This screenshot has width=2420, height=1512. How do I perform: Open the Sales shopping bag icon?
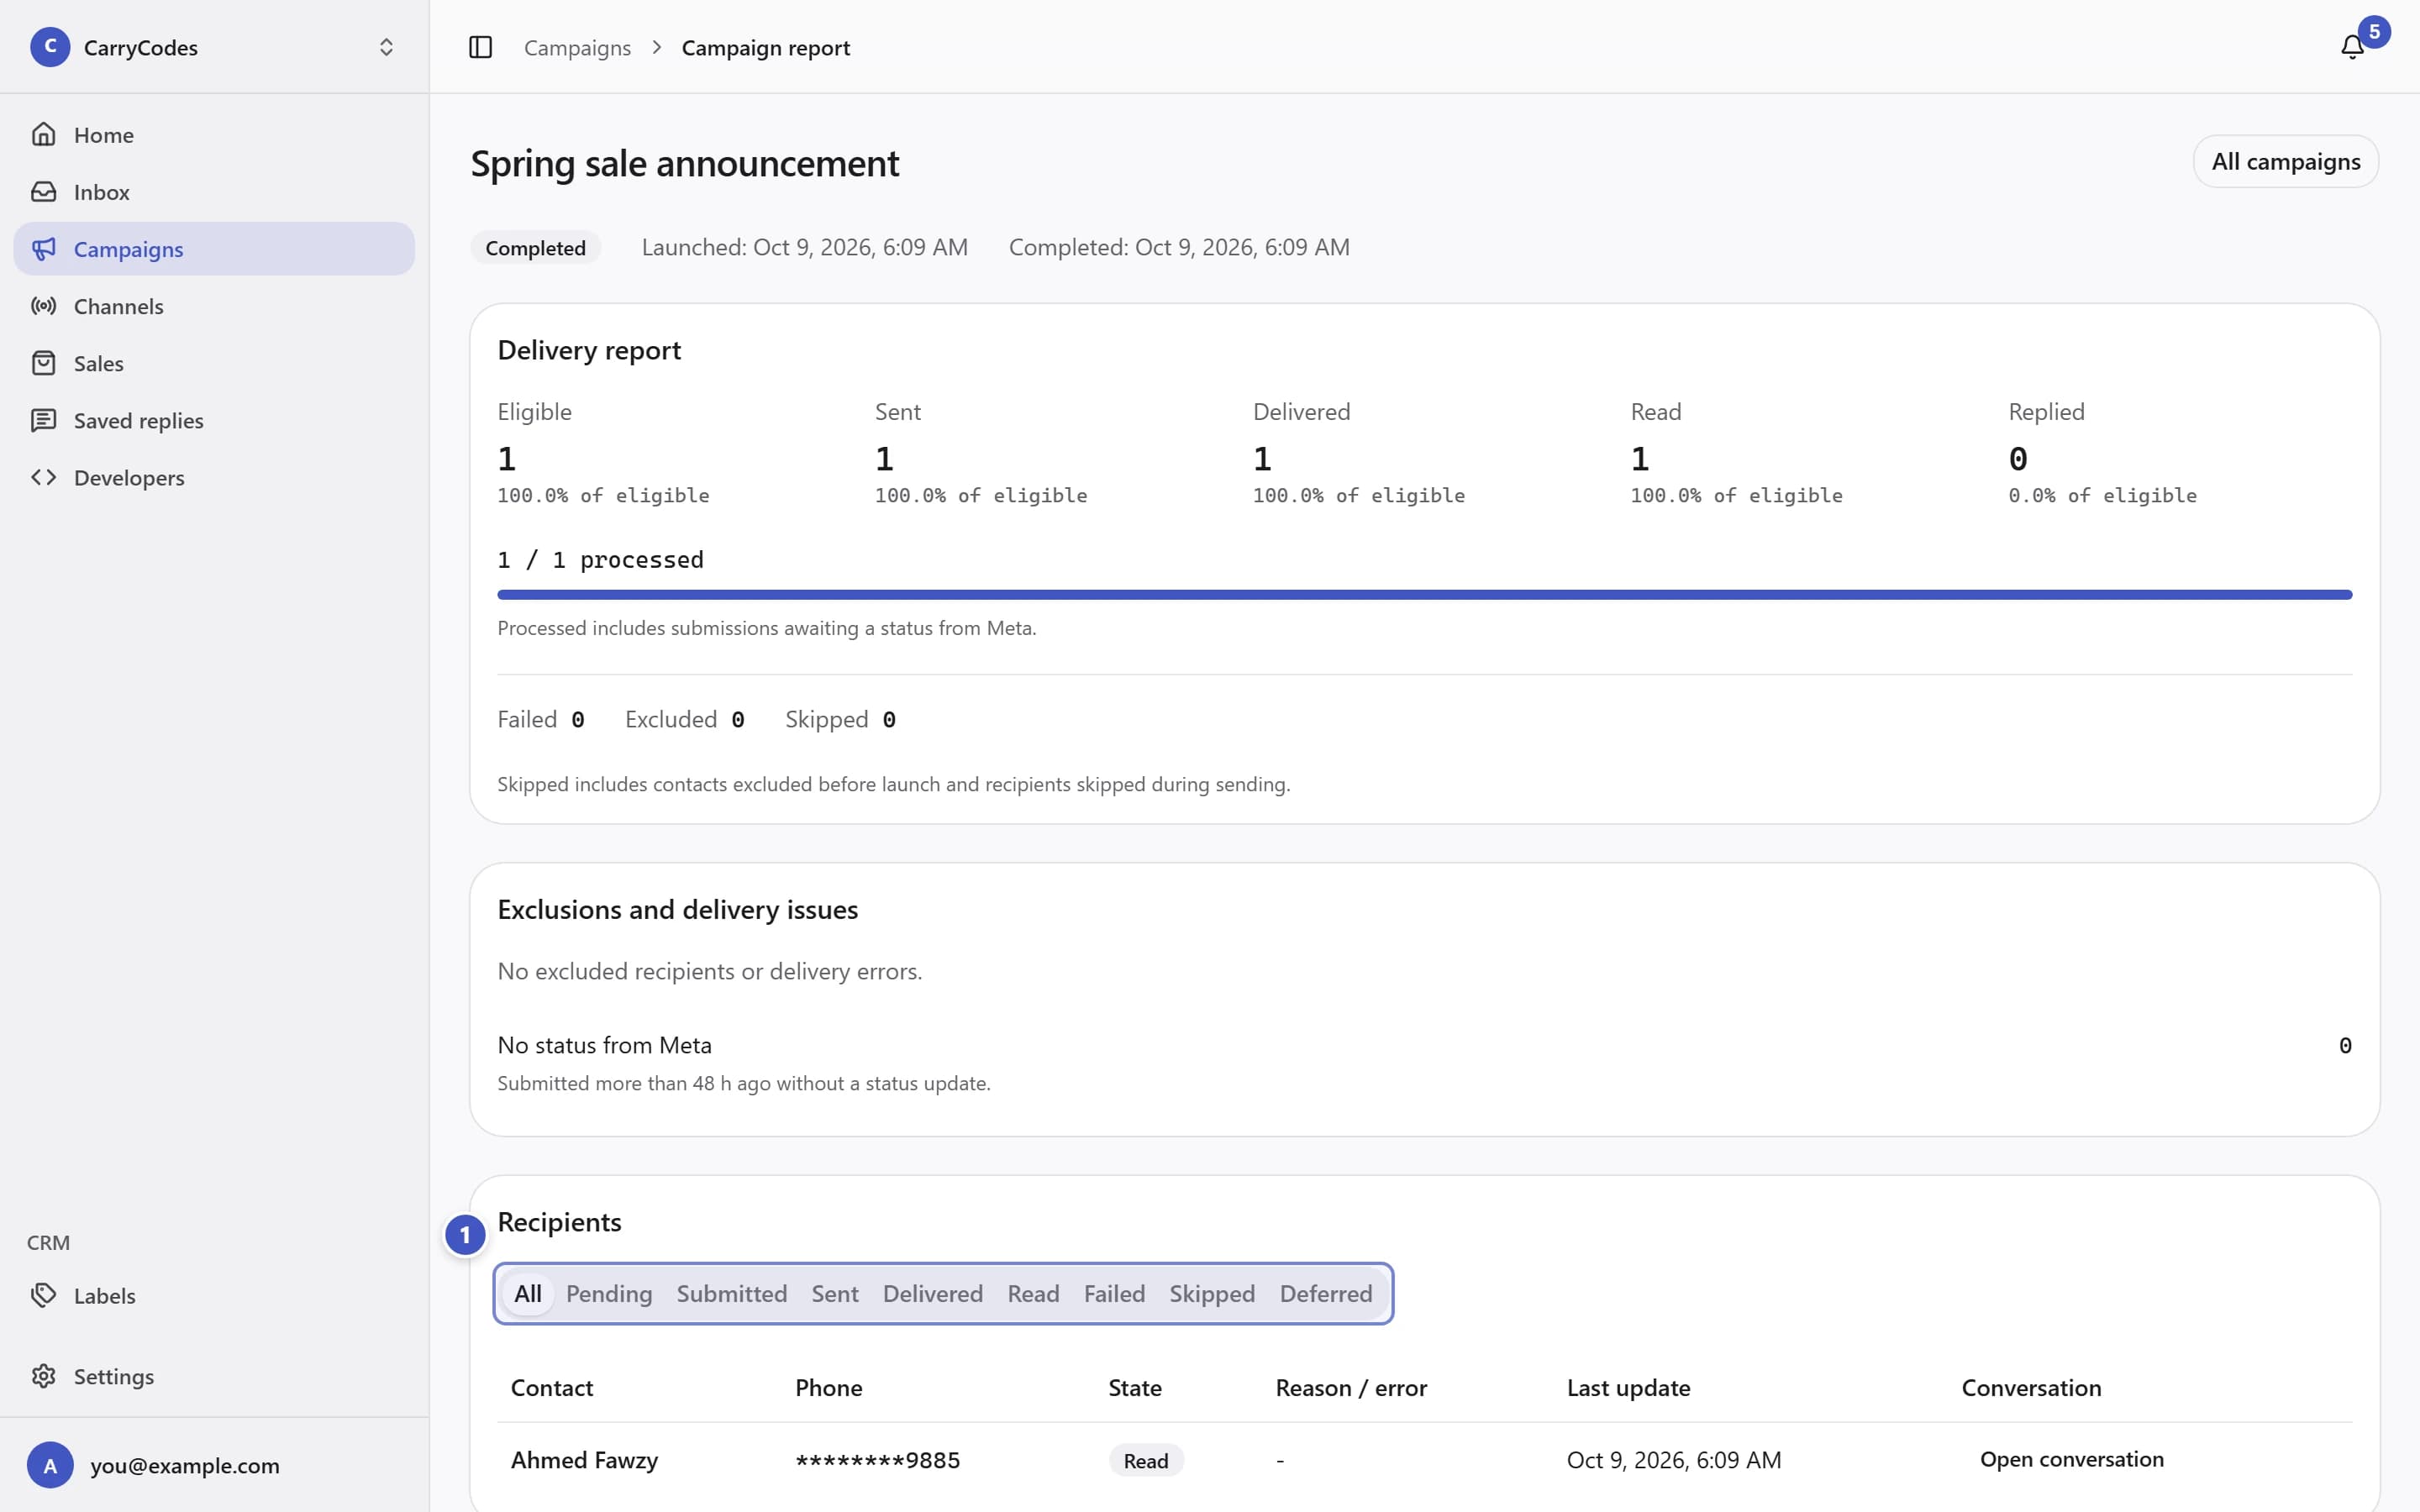click(43, 363)
